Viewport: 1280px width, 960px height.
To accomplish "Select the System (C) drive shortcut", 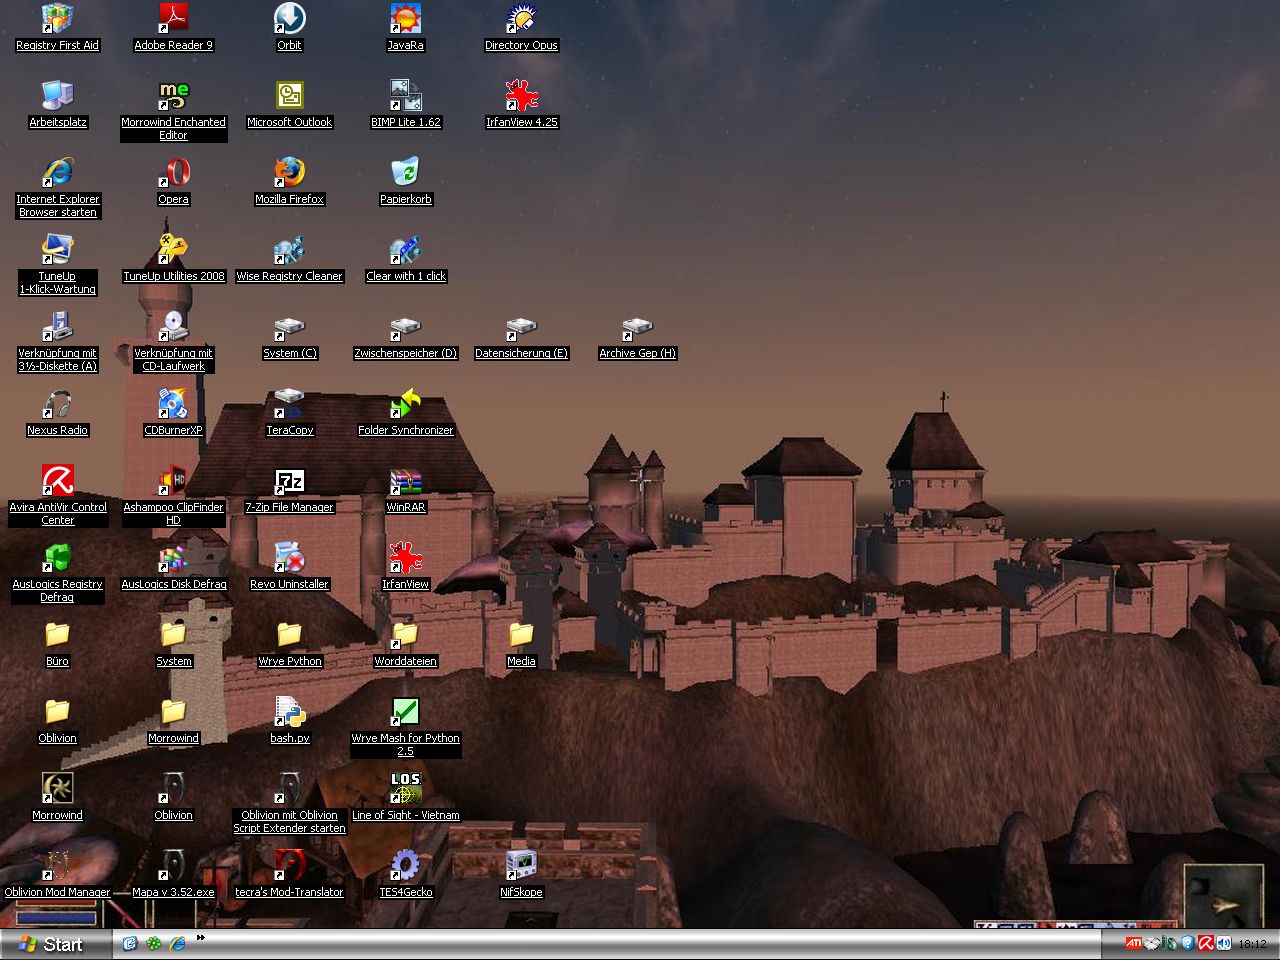I will 289,328.
